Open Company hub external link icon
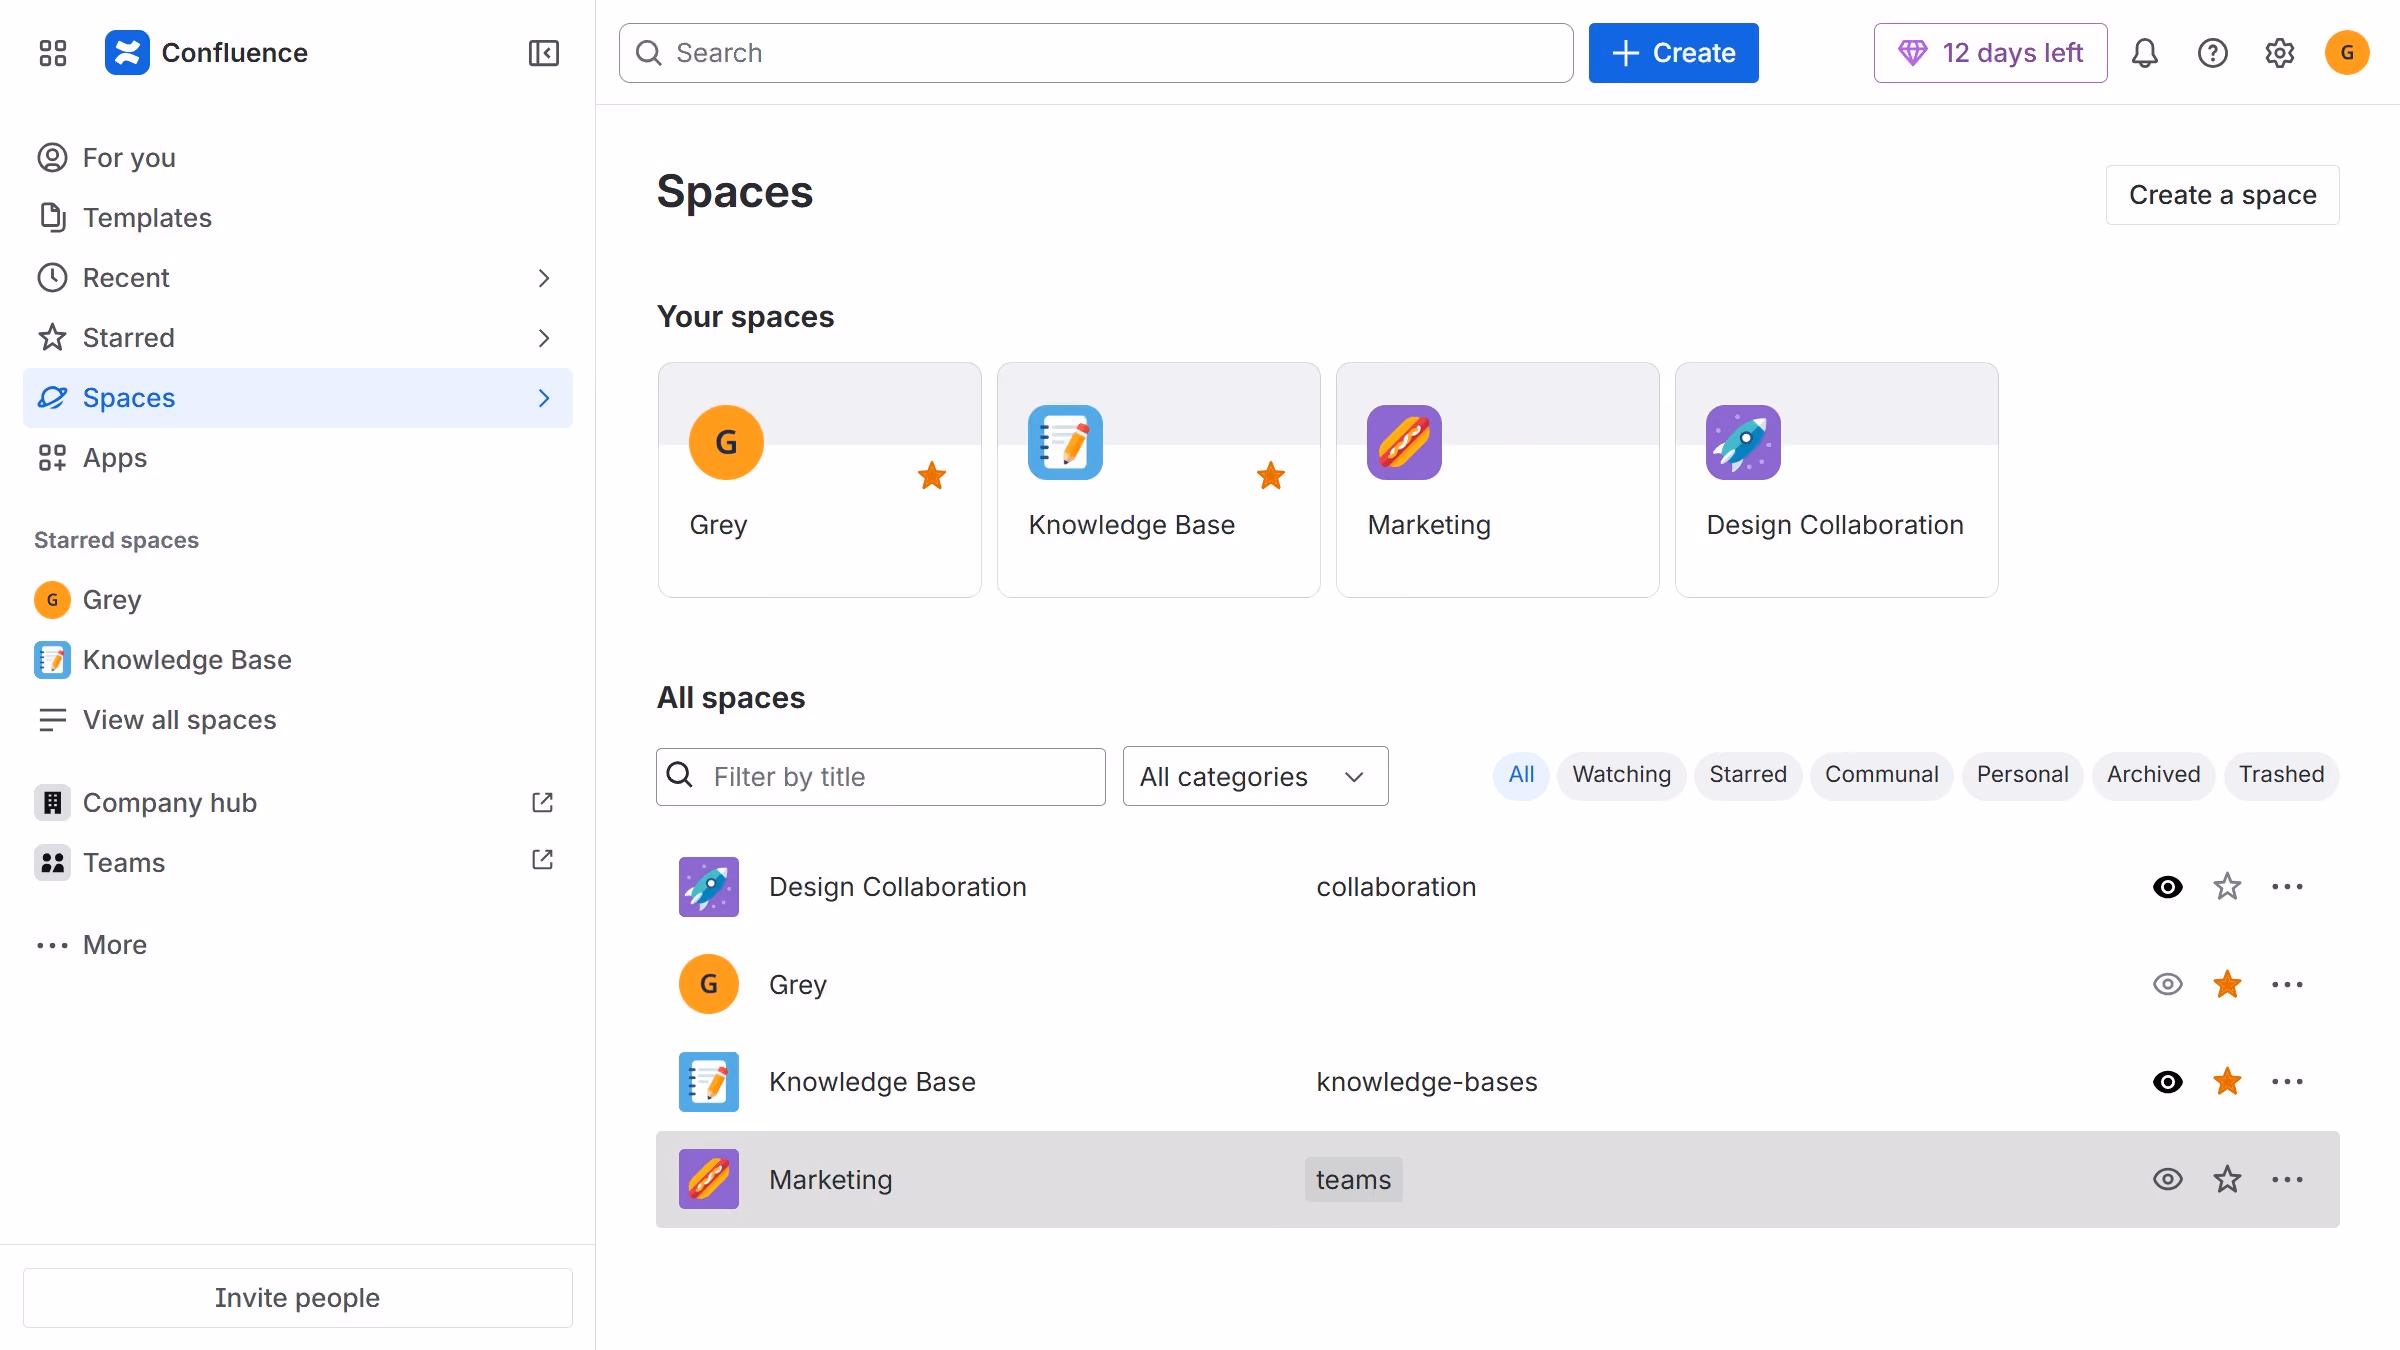Image resolution: width=2400 pixels, height=1350 pixels. tap(542, 802)
